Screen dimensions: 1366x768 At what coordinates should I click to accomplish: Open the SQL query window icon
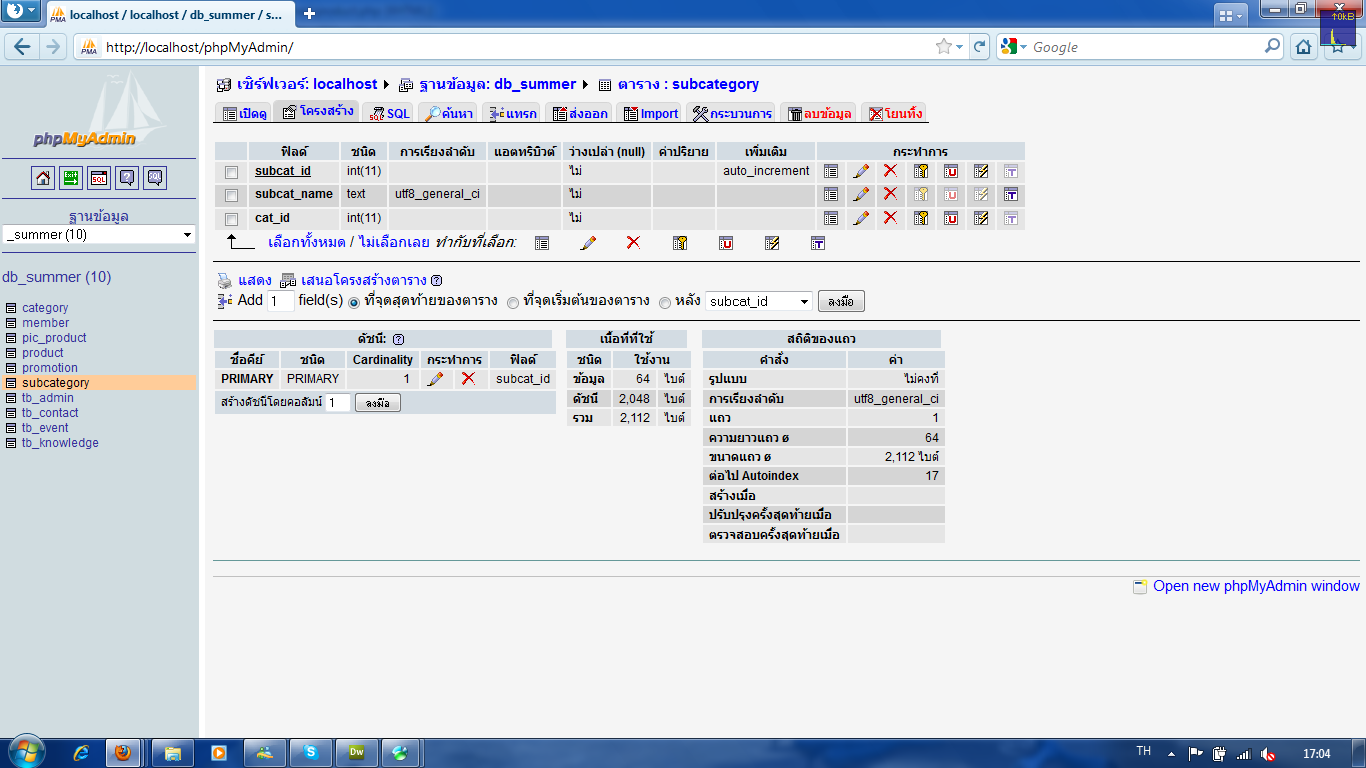tap(99, 178)
